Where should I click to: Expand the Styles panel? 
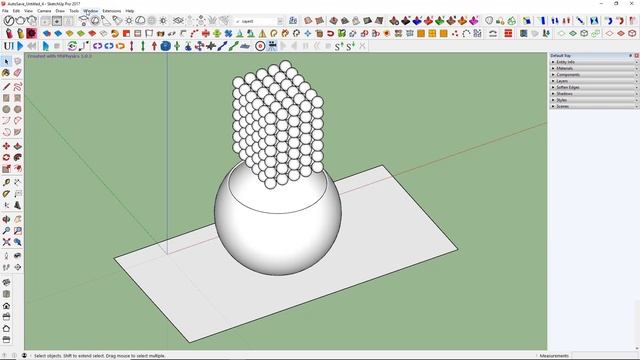(594, 100)
